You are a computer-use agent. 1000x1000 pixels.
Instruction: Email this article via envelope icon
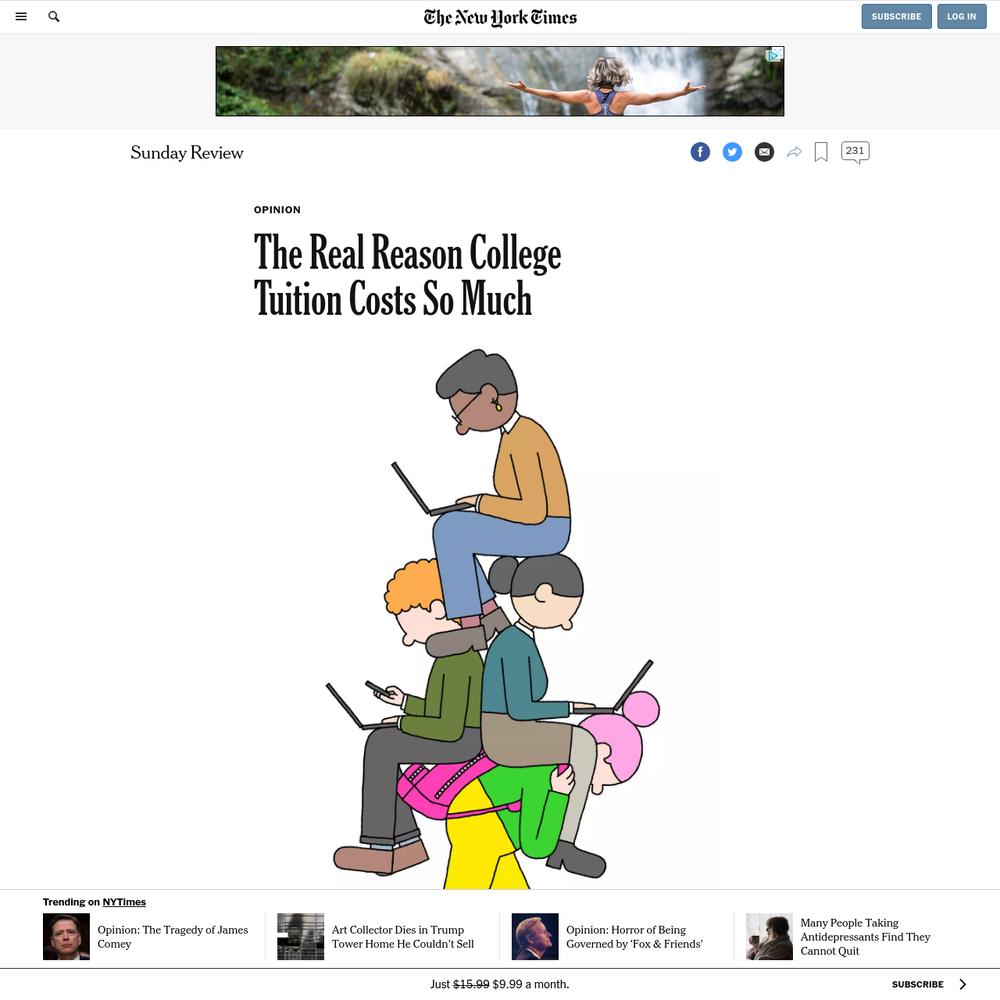(764, 152)
